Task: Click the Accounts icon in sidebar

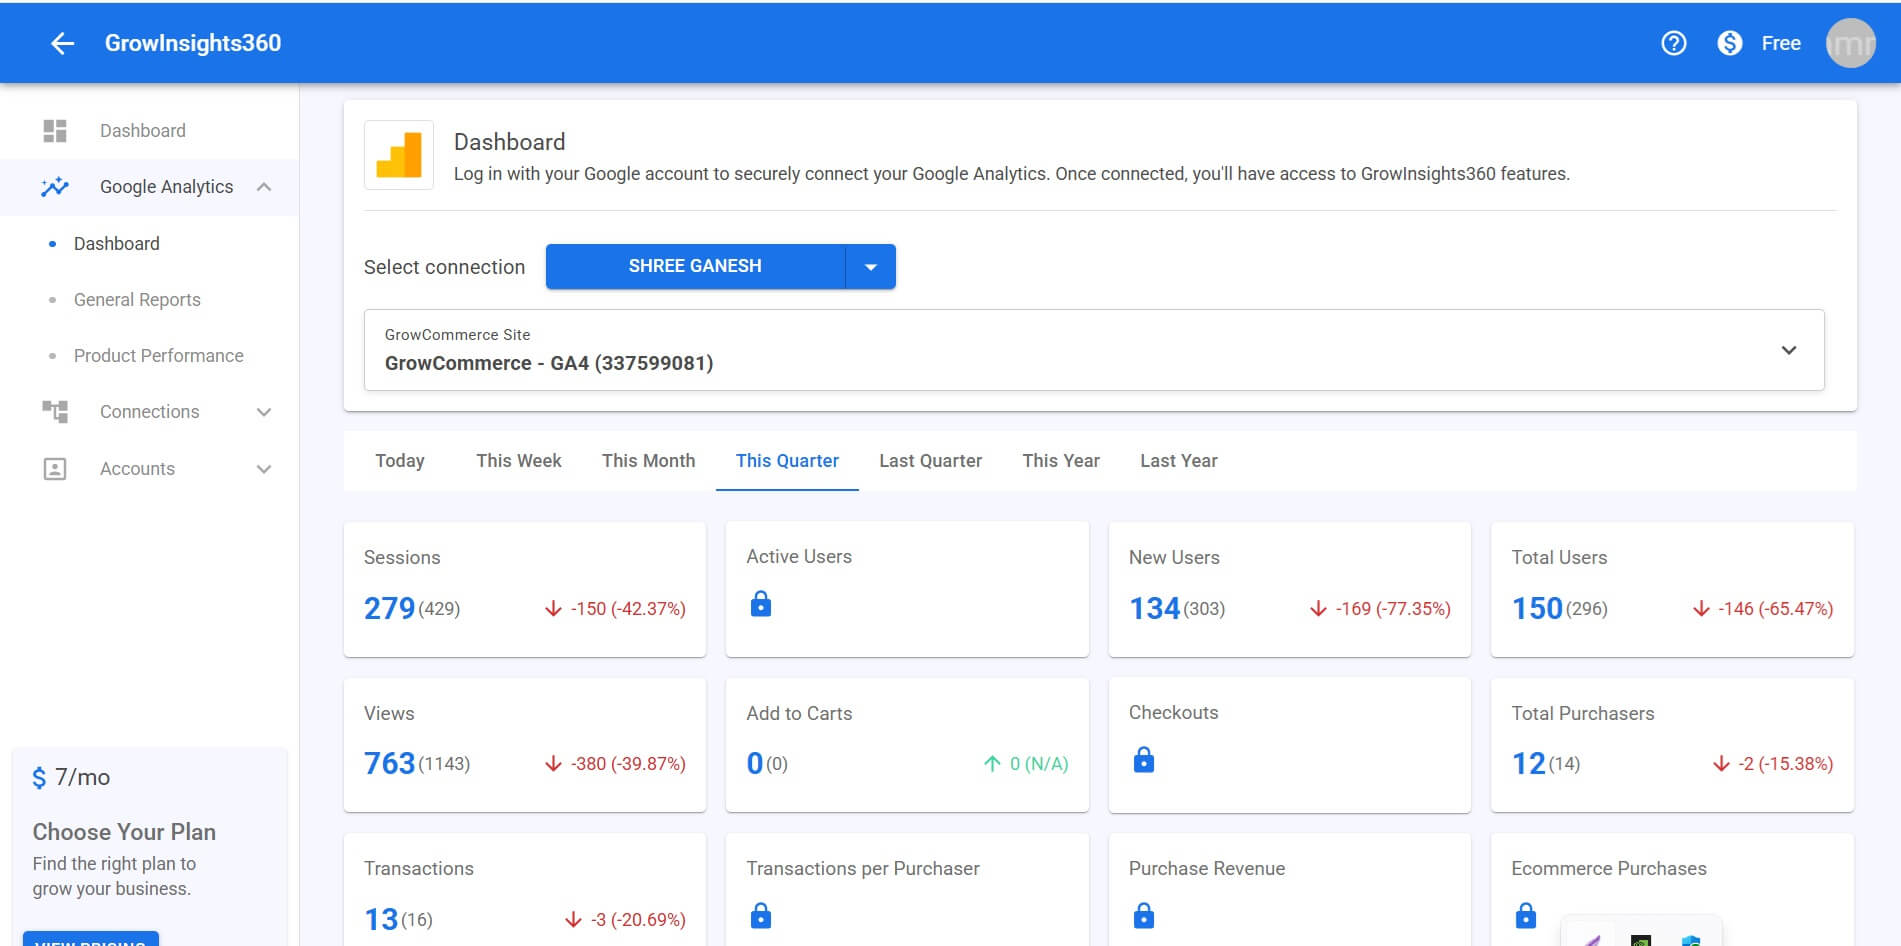Action: (55, 469)
